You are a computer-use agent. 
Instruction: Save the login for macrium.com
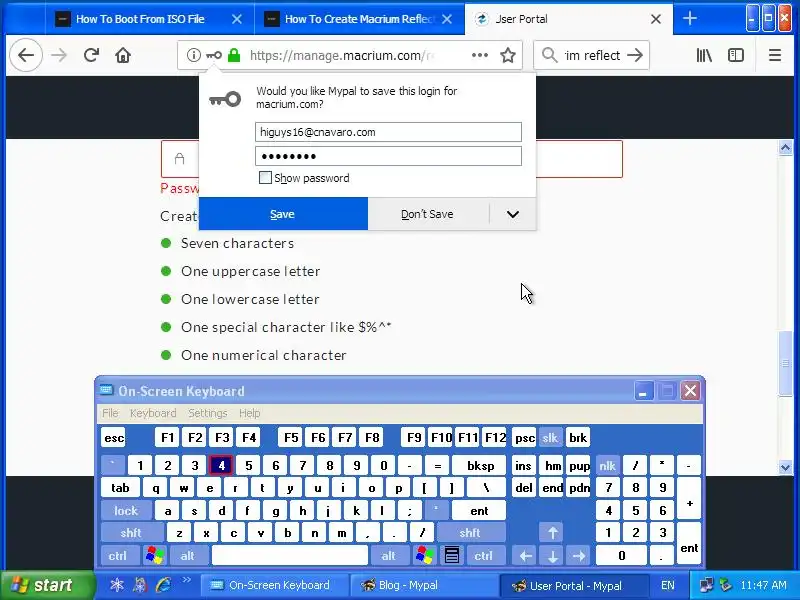(x=283, y=214)
